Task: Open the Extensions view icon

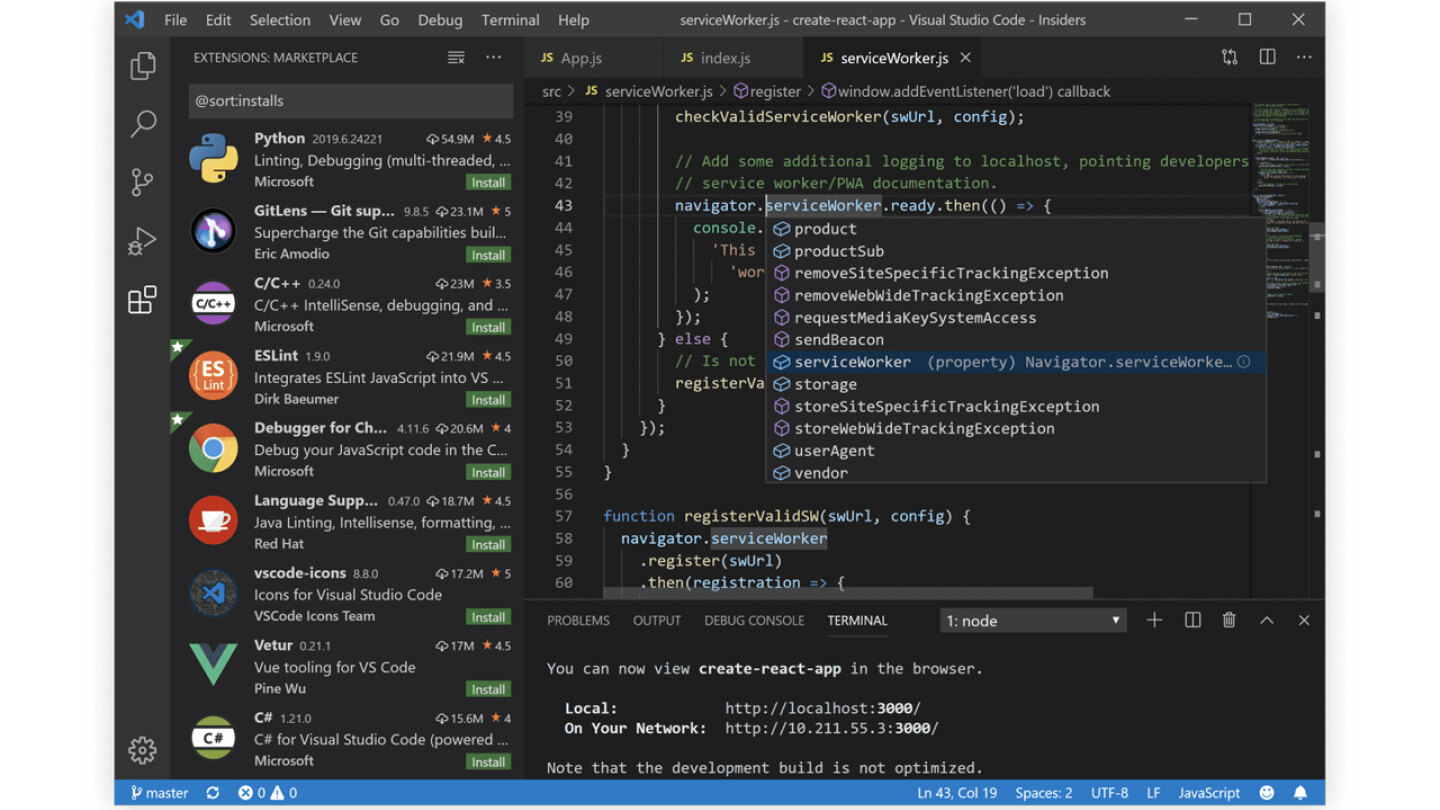Action: pyautogui.click(x=143, y=299)
